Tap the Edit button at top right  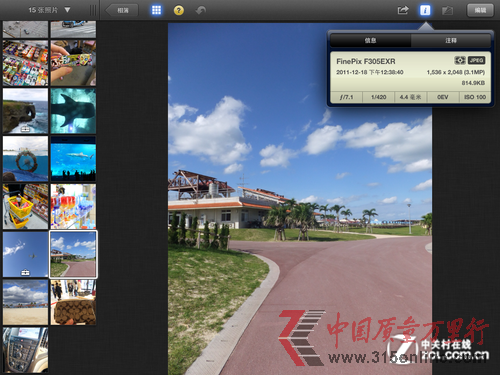pyautogui.click(x=480, y=10)
